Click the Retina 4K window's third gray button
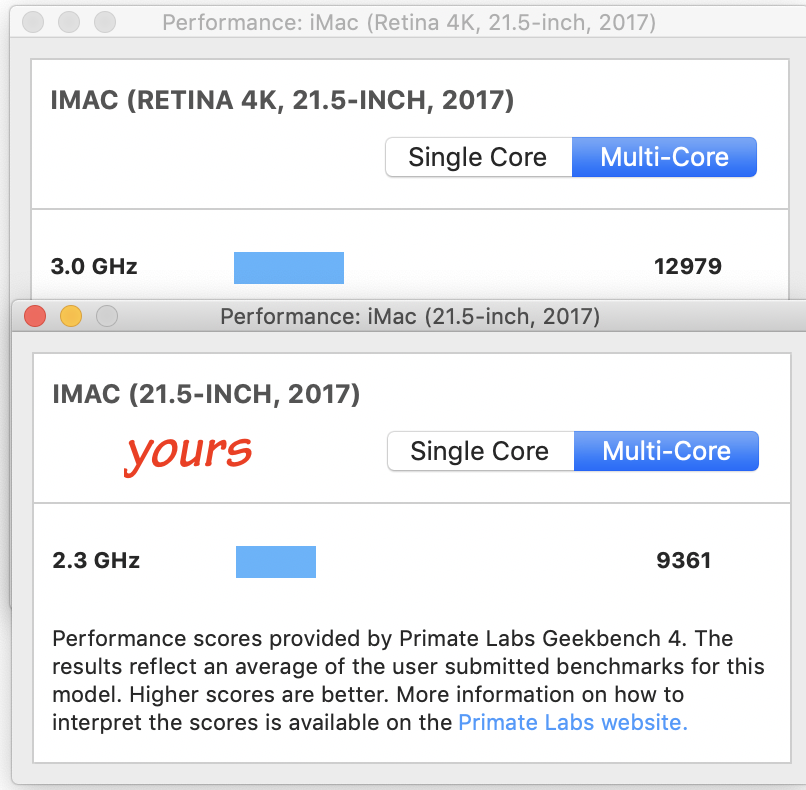The width and height of the screenshot is (806, 790). click(x=105, y=22)
